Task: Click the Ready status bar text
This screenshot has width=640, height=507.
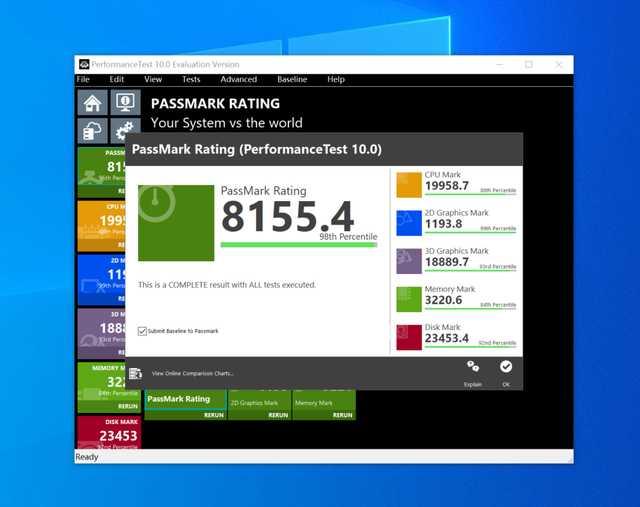Action: pos(87,457)
